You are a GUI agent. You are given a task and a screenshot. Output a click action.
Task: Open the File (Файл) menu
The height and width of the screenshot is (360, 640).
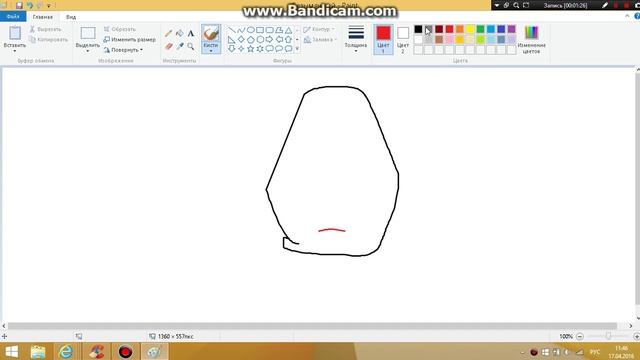click(13, 17)
